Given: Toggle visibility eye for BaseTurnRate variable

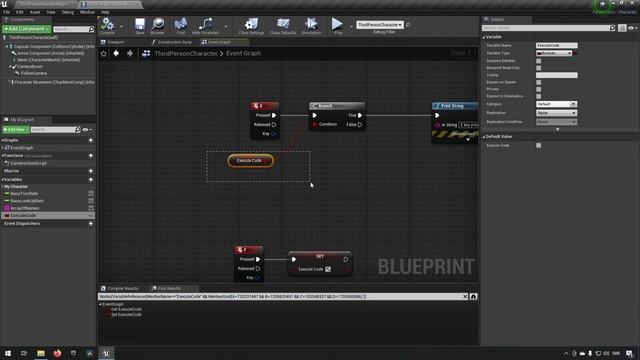Looking at the screenshot, I should tap(91, 193).
